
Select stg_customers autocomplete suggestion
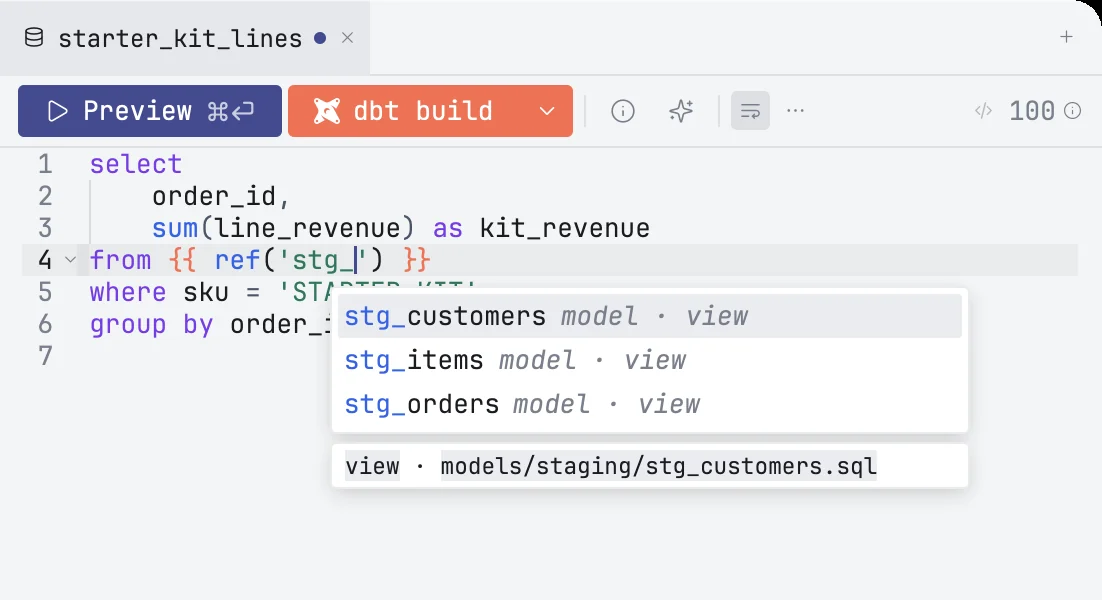pyautogui.click(x=650, y=316)
